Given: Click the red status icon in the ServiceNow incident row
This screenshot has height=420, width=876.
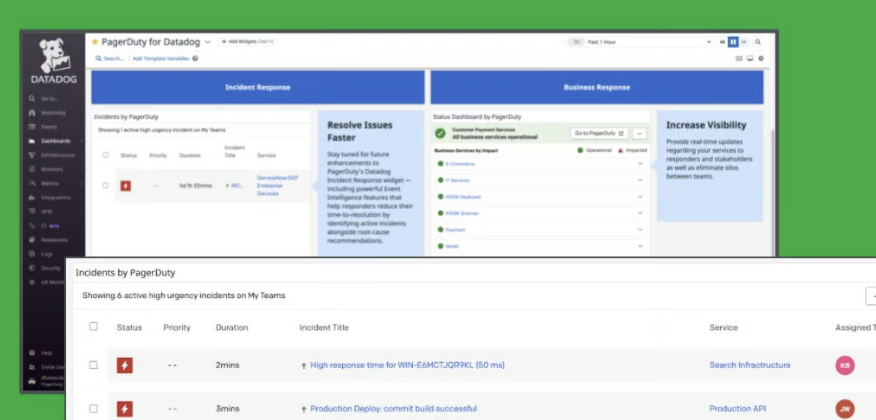Looking at the screenshot, I should point(126,185).
